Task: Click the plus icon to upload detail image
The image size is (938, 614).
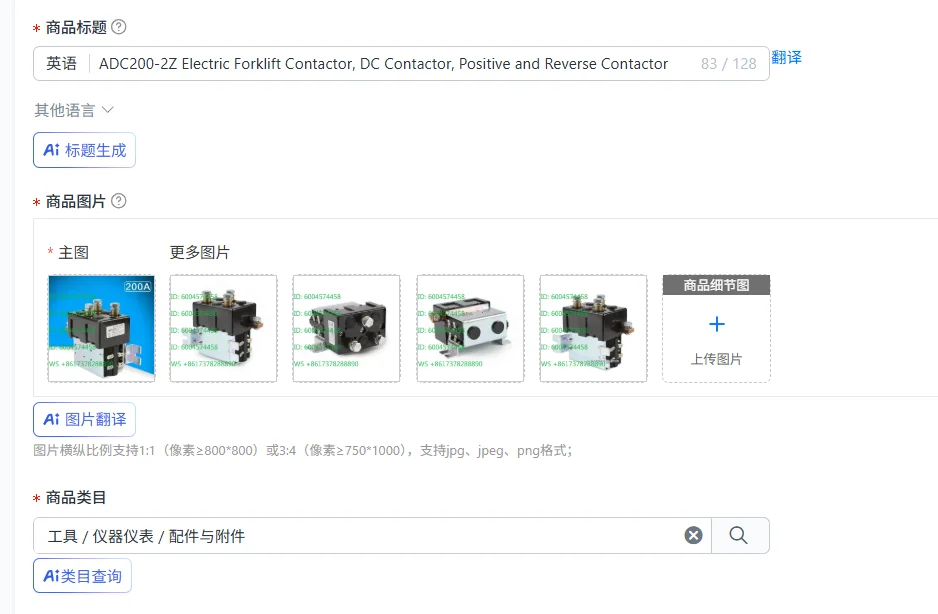Action: pos(717,324)
